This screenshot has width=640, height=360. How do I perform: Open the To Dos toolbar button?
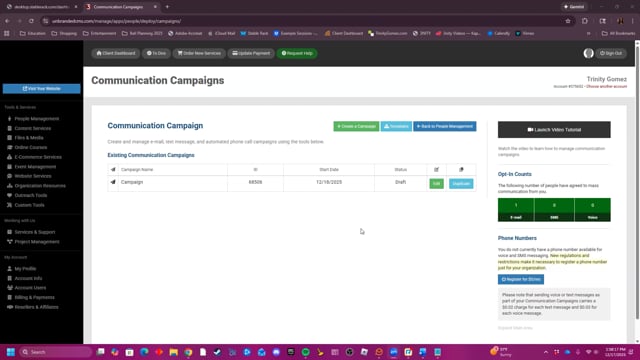coord(156,53)
